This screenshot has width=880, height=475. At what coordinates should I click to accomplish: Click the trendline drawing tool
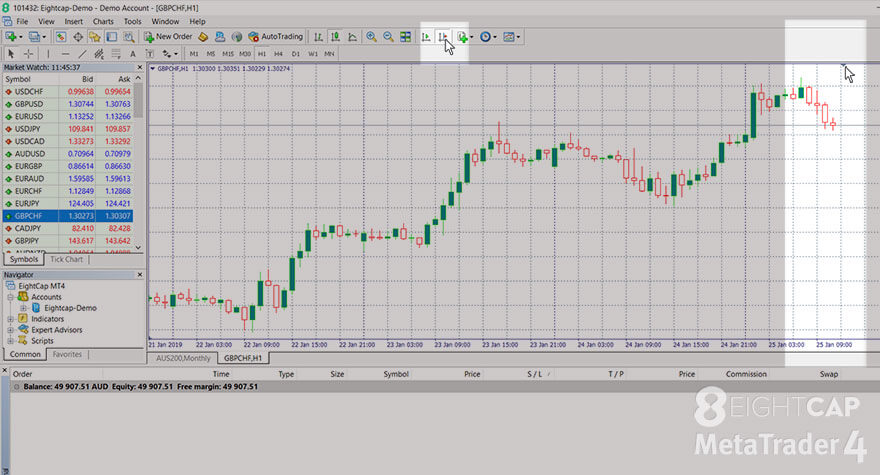coord(82,54)
